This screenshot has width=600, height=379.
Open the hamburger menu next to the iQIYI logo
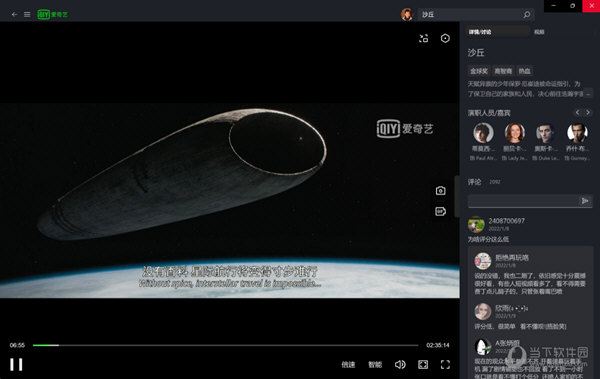click(x=27, y=15)
